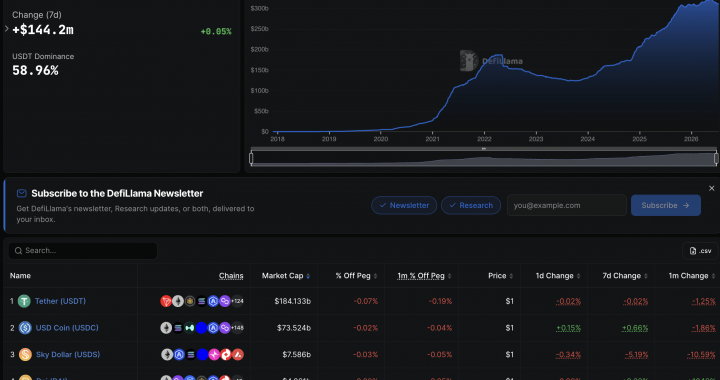Screen dimensions: 720x380
Task: Click the solid blue Base icon in USD Coin row
Action: coord(202,328)
